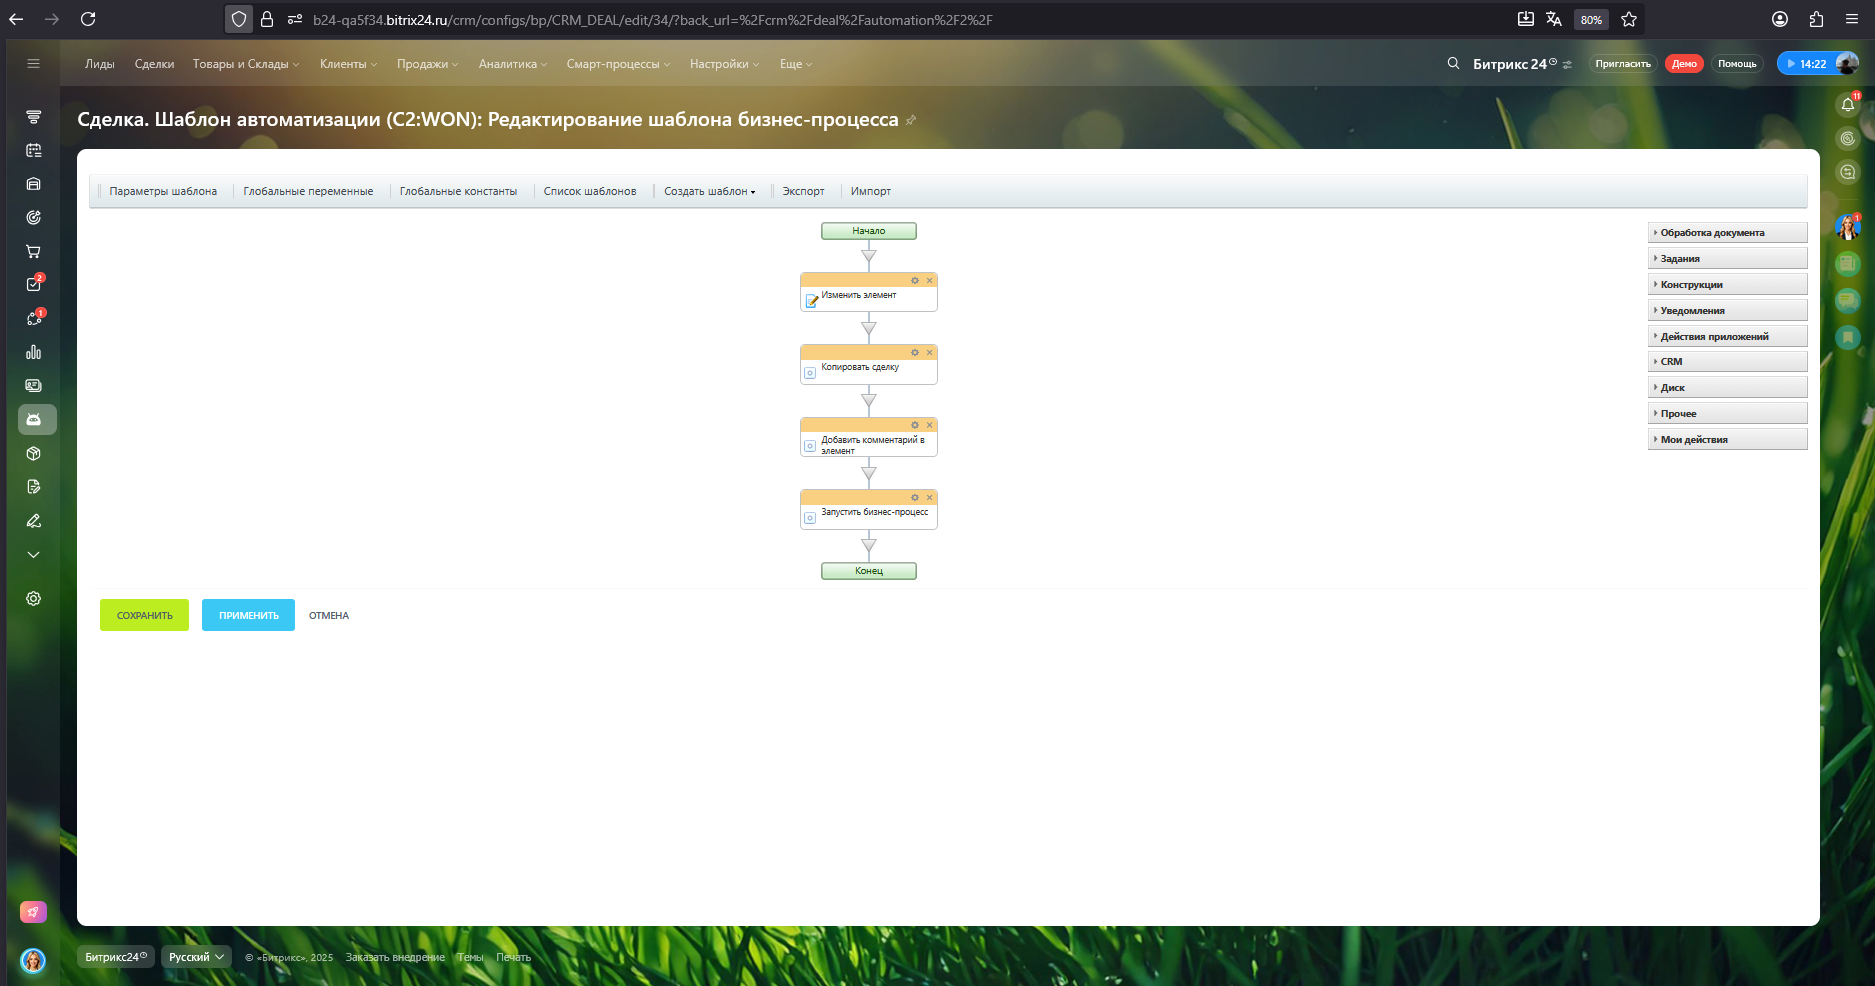
Task: Expand the 'Прочее' actions group
Action: pyautogui.click(x=1727, y=414)
